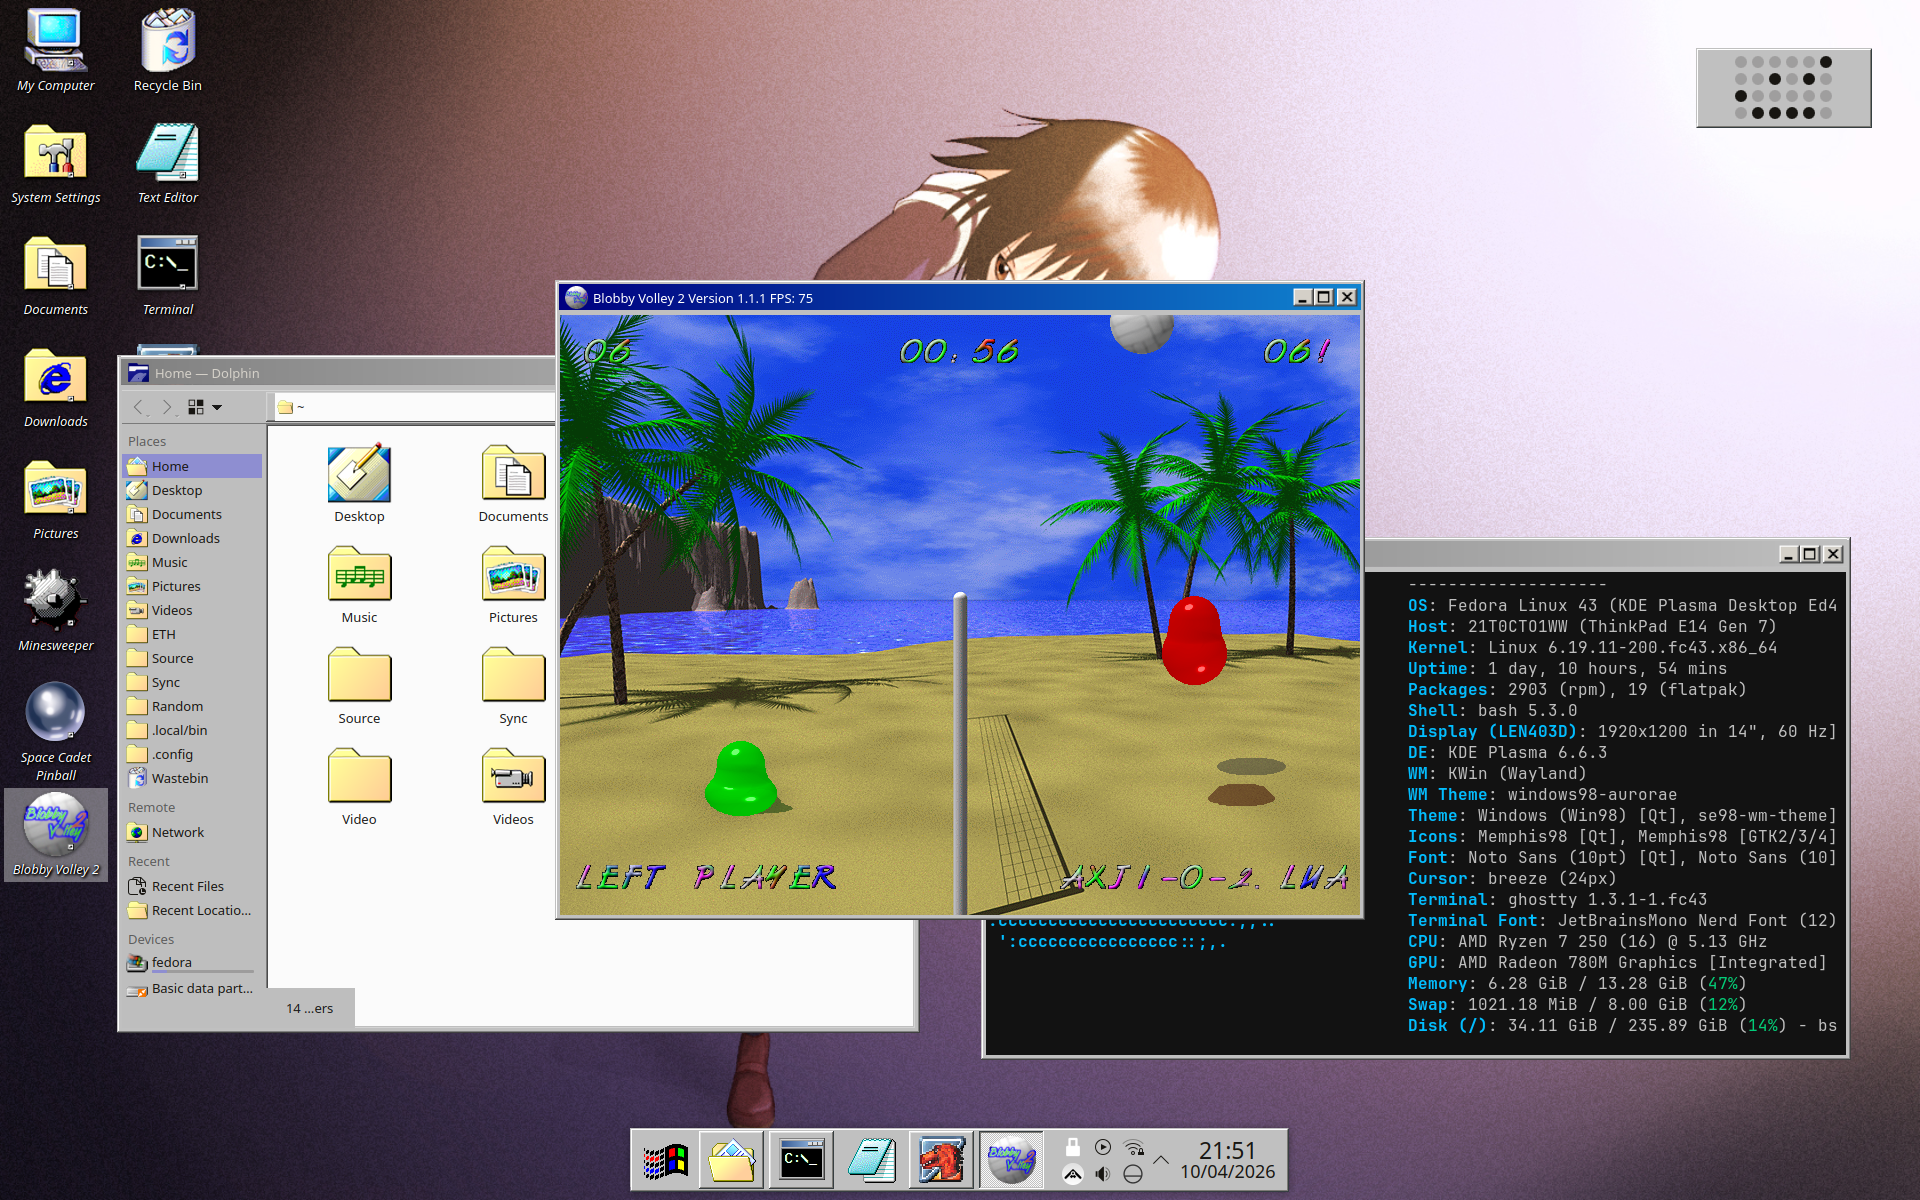1920x1200 pixels.
Task: Click the dotted pager widget at top right
Action: point(1783,88)
